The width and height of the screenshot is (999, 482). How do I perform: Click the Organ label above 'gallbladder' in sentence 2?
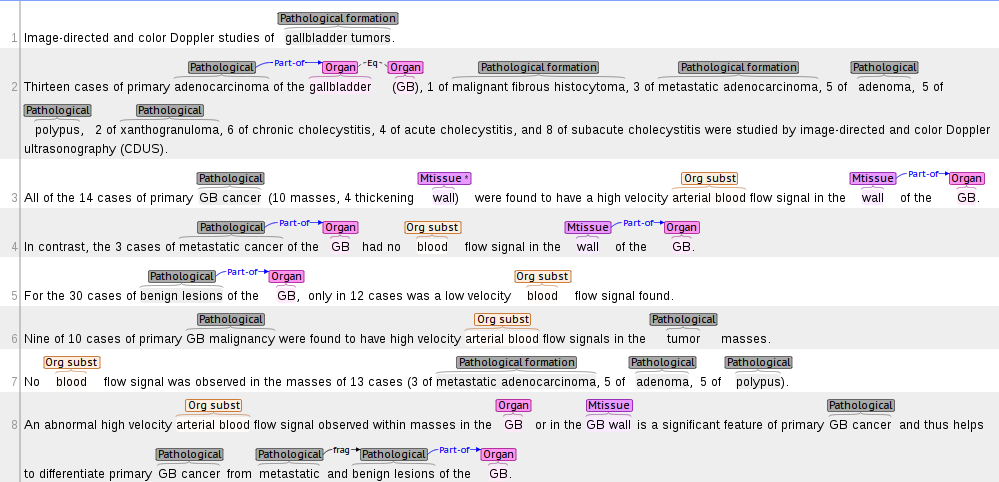340,67
